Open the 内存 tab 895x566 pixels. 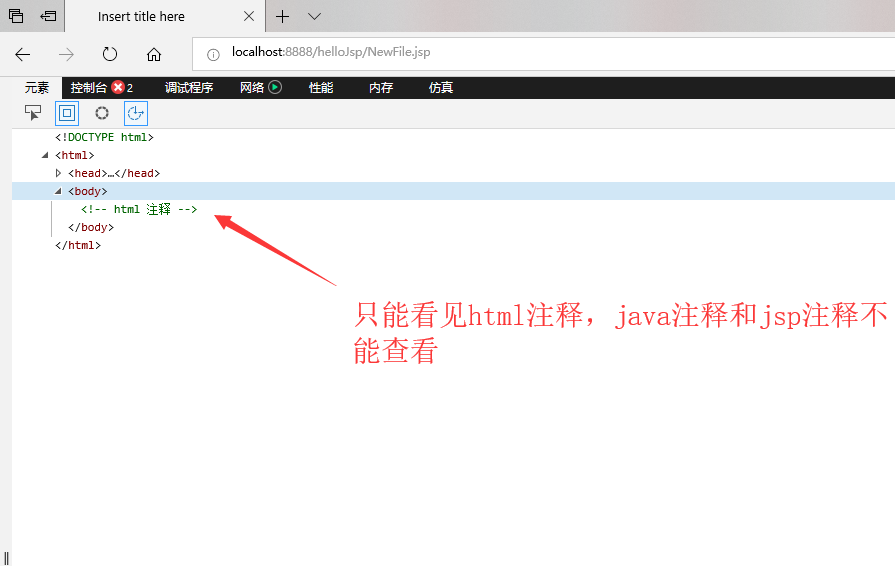pos(381,88)
